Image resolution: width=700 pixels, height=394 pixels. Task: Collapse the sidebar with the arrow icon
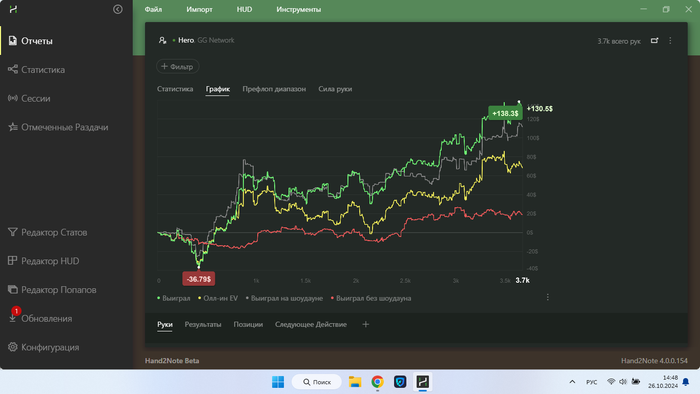click(117, 9)
